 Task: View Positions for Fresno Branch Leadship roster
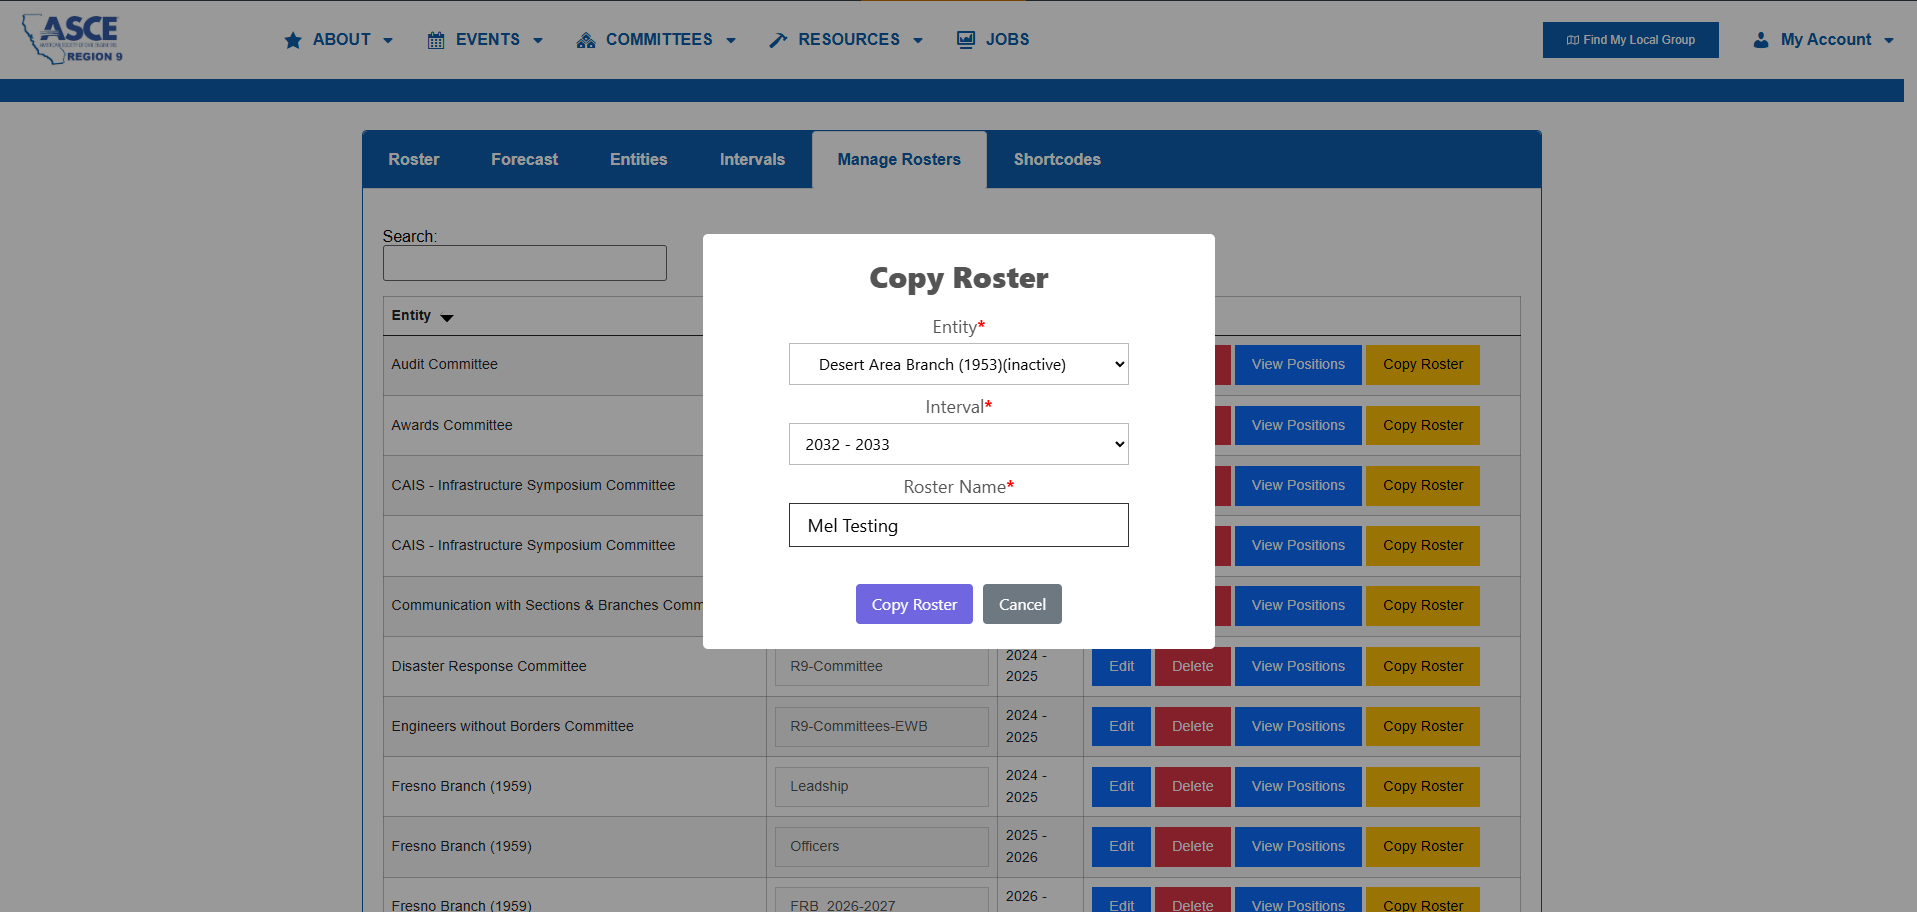pos(1298,787)
